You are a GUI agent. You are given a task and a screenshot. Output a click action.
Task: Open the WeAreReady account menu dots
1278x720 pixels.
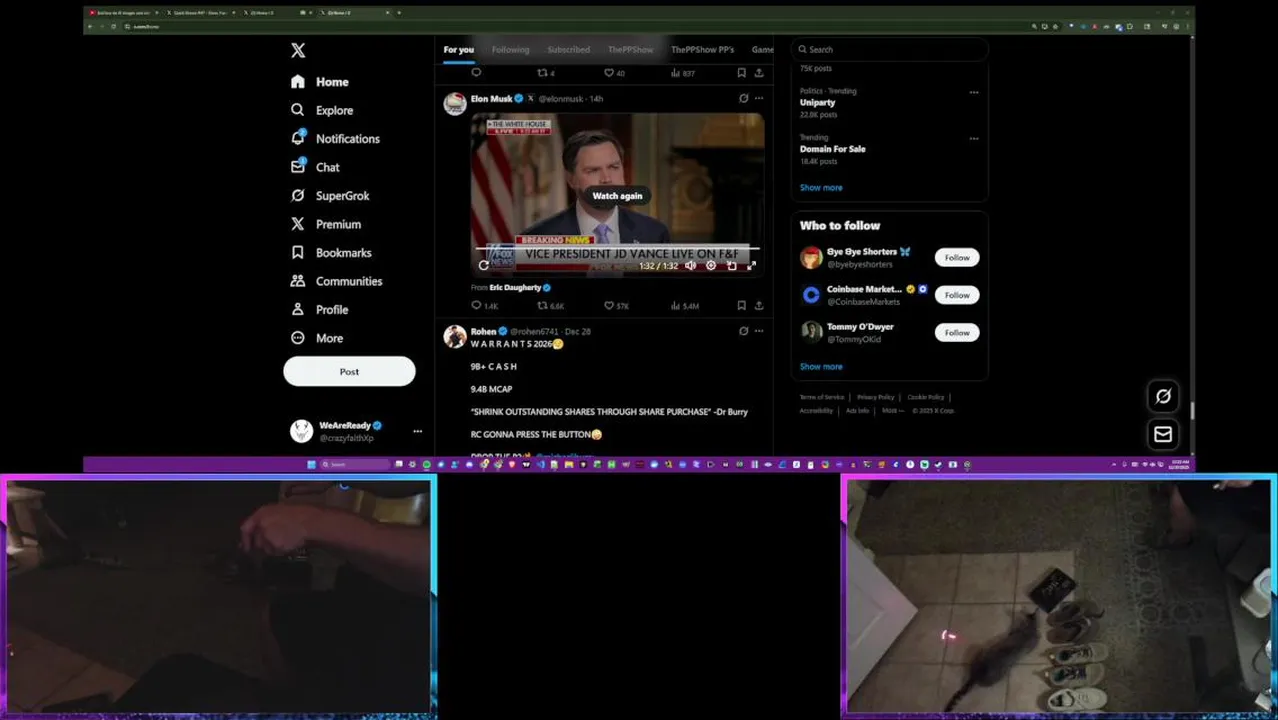pos(417,431)
